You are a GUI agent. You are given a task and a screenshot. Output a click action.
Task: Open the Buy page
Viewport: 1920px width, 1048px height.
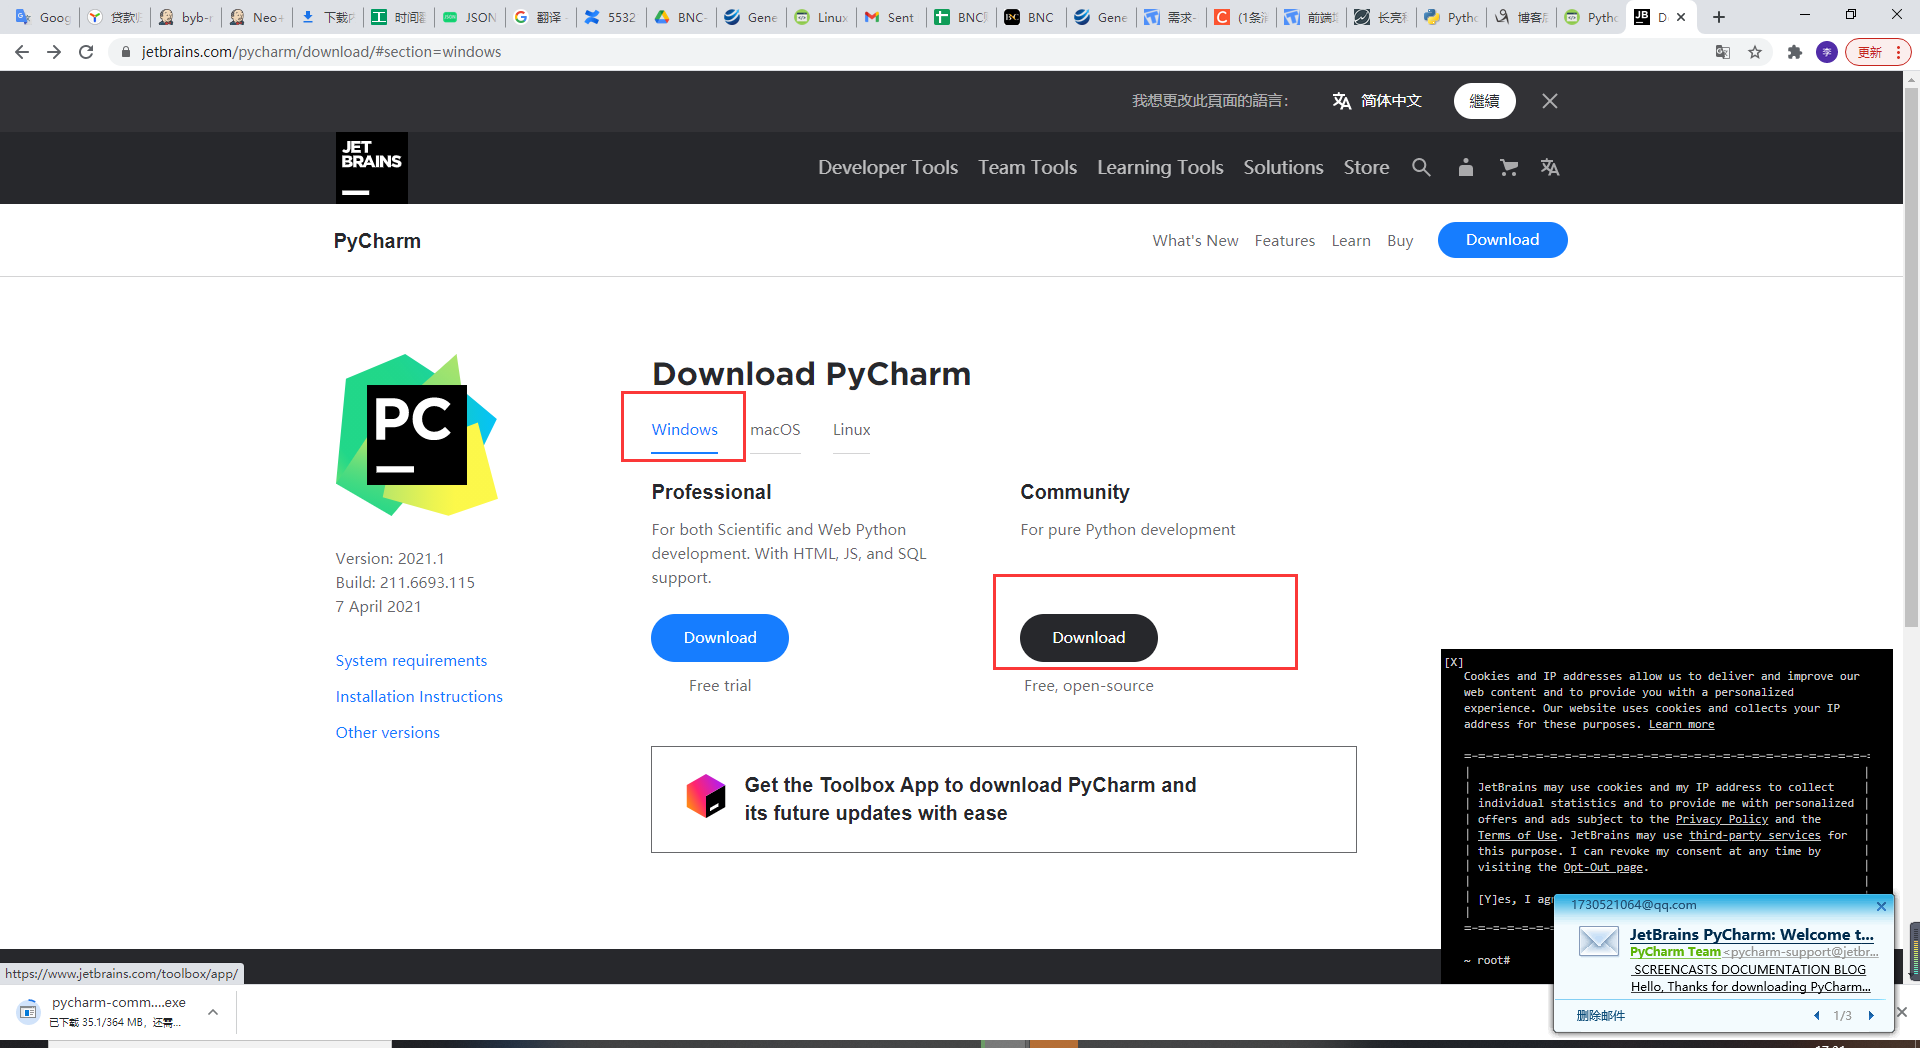pos(1400,241)
